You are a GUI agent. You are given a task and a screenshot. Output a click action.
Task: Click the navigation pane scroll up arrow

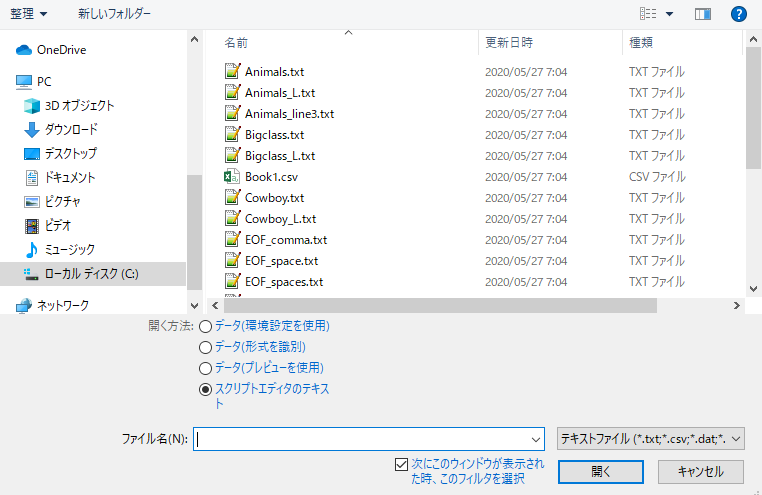(x=194, y=39)
